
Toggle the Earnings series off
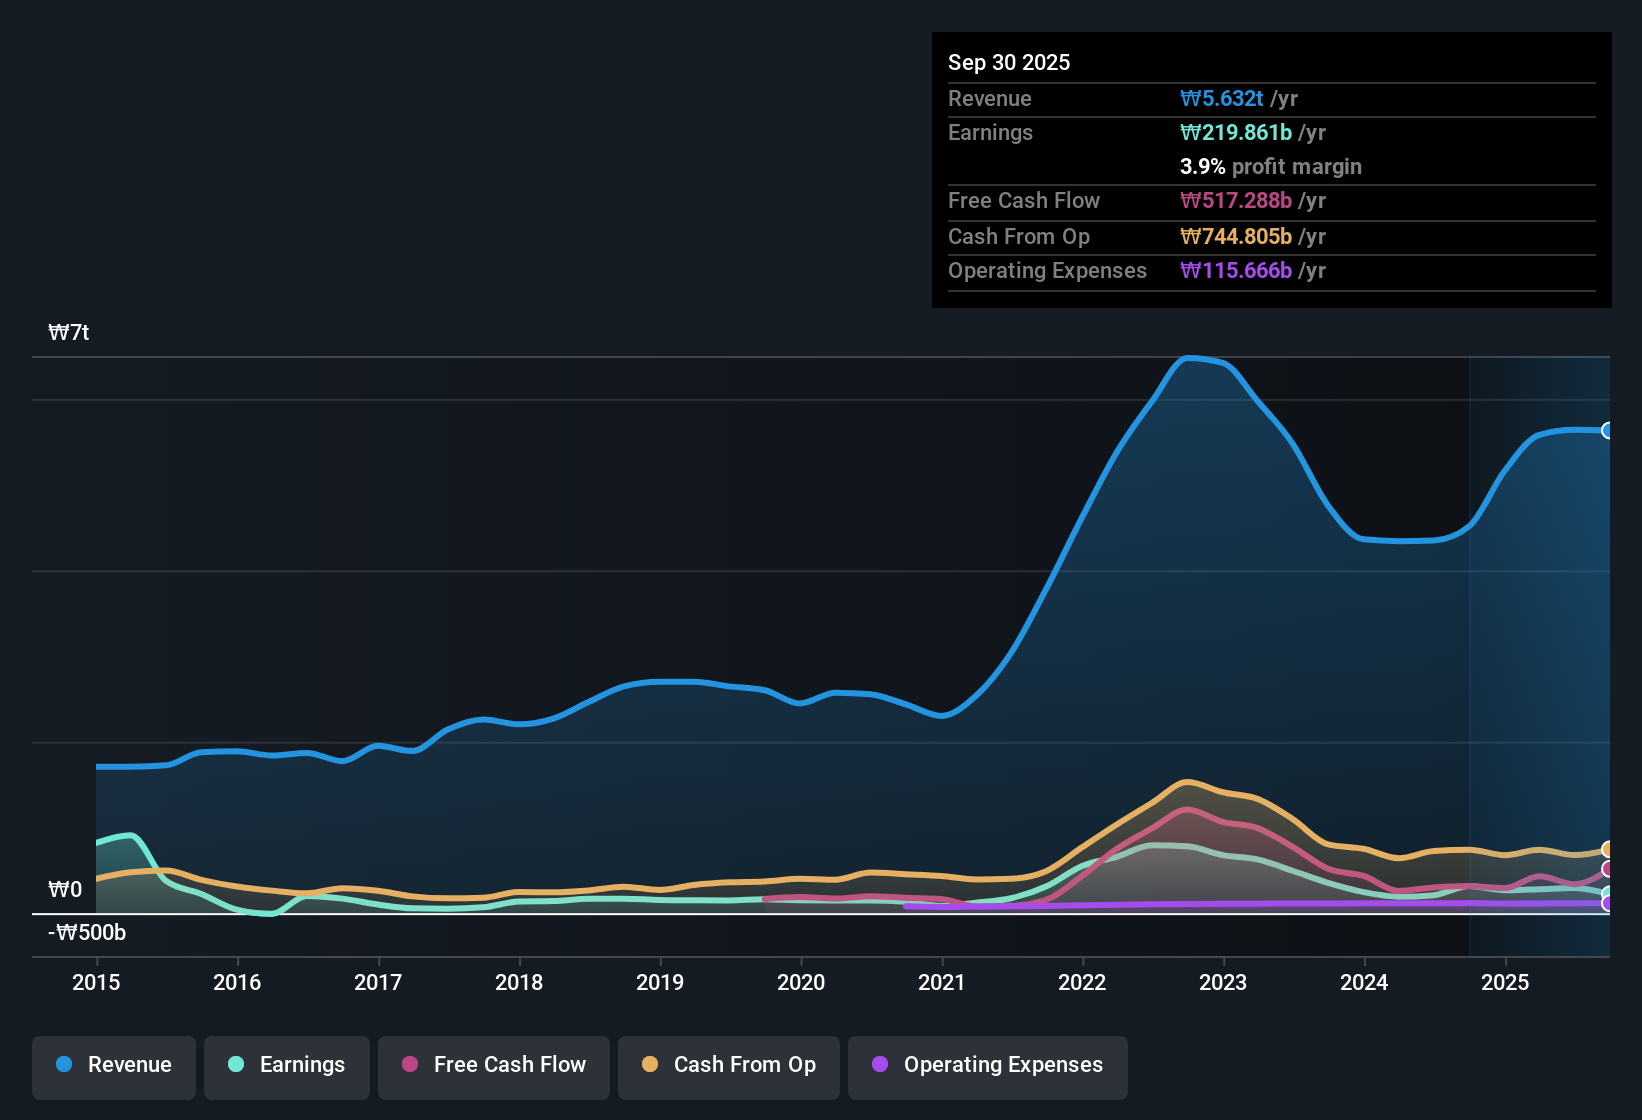tap(287, 1066)
